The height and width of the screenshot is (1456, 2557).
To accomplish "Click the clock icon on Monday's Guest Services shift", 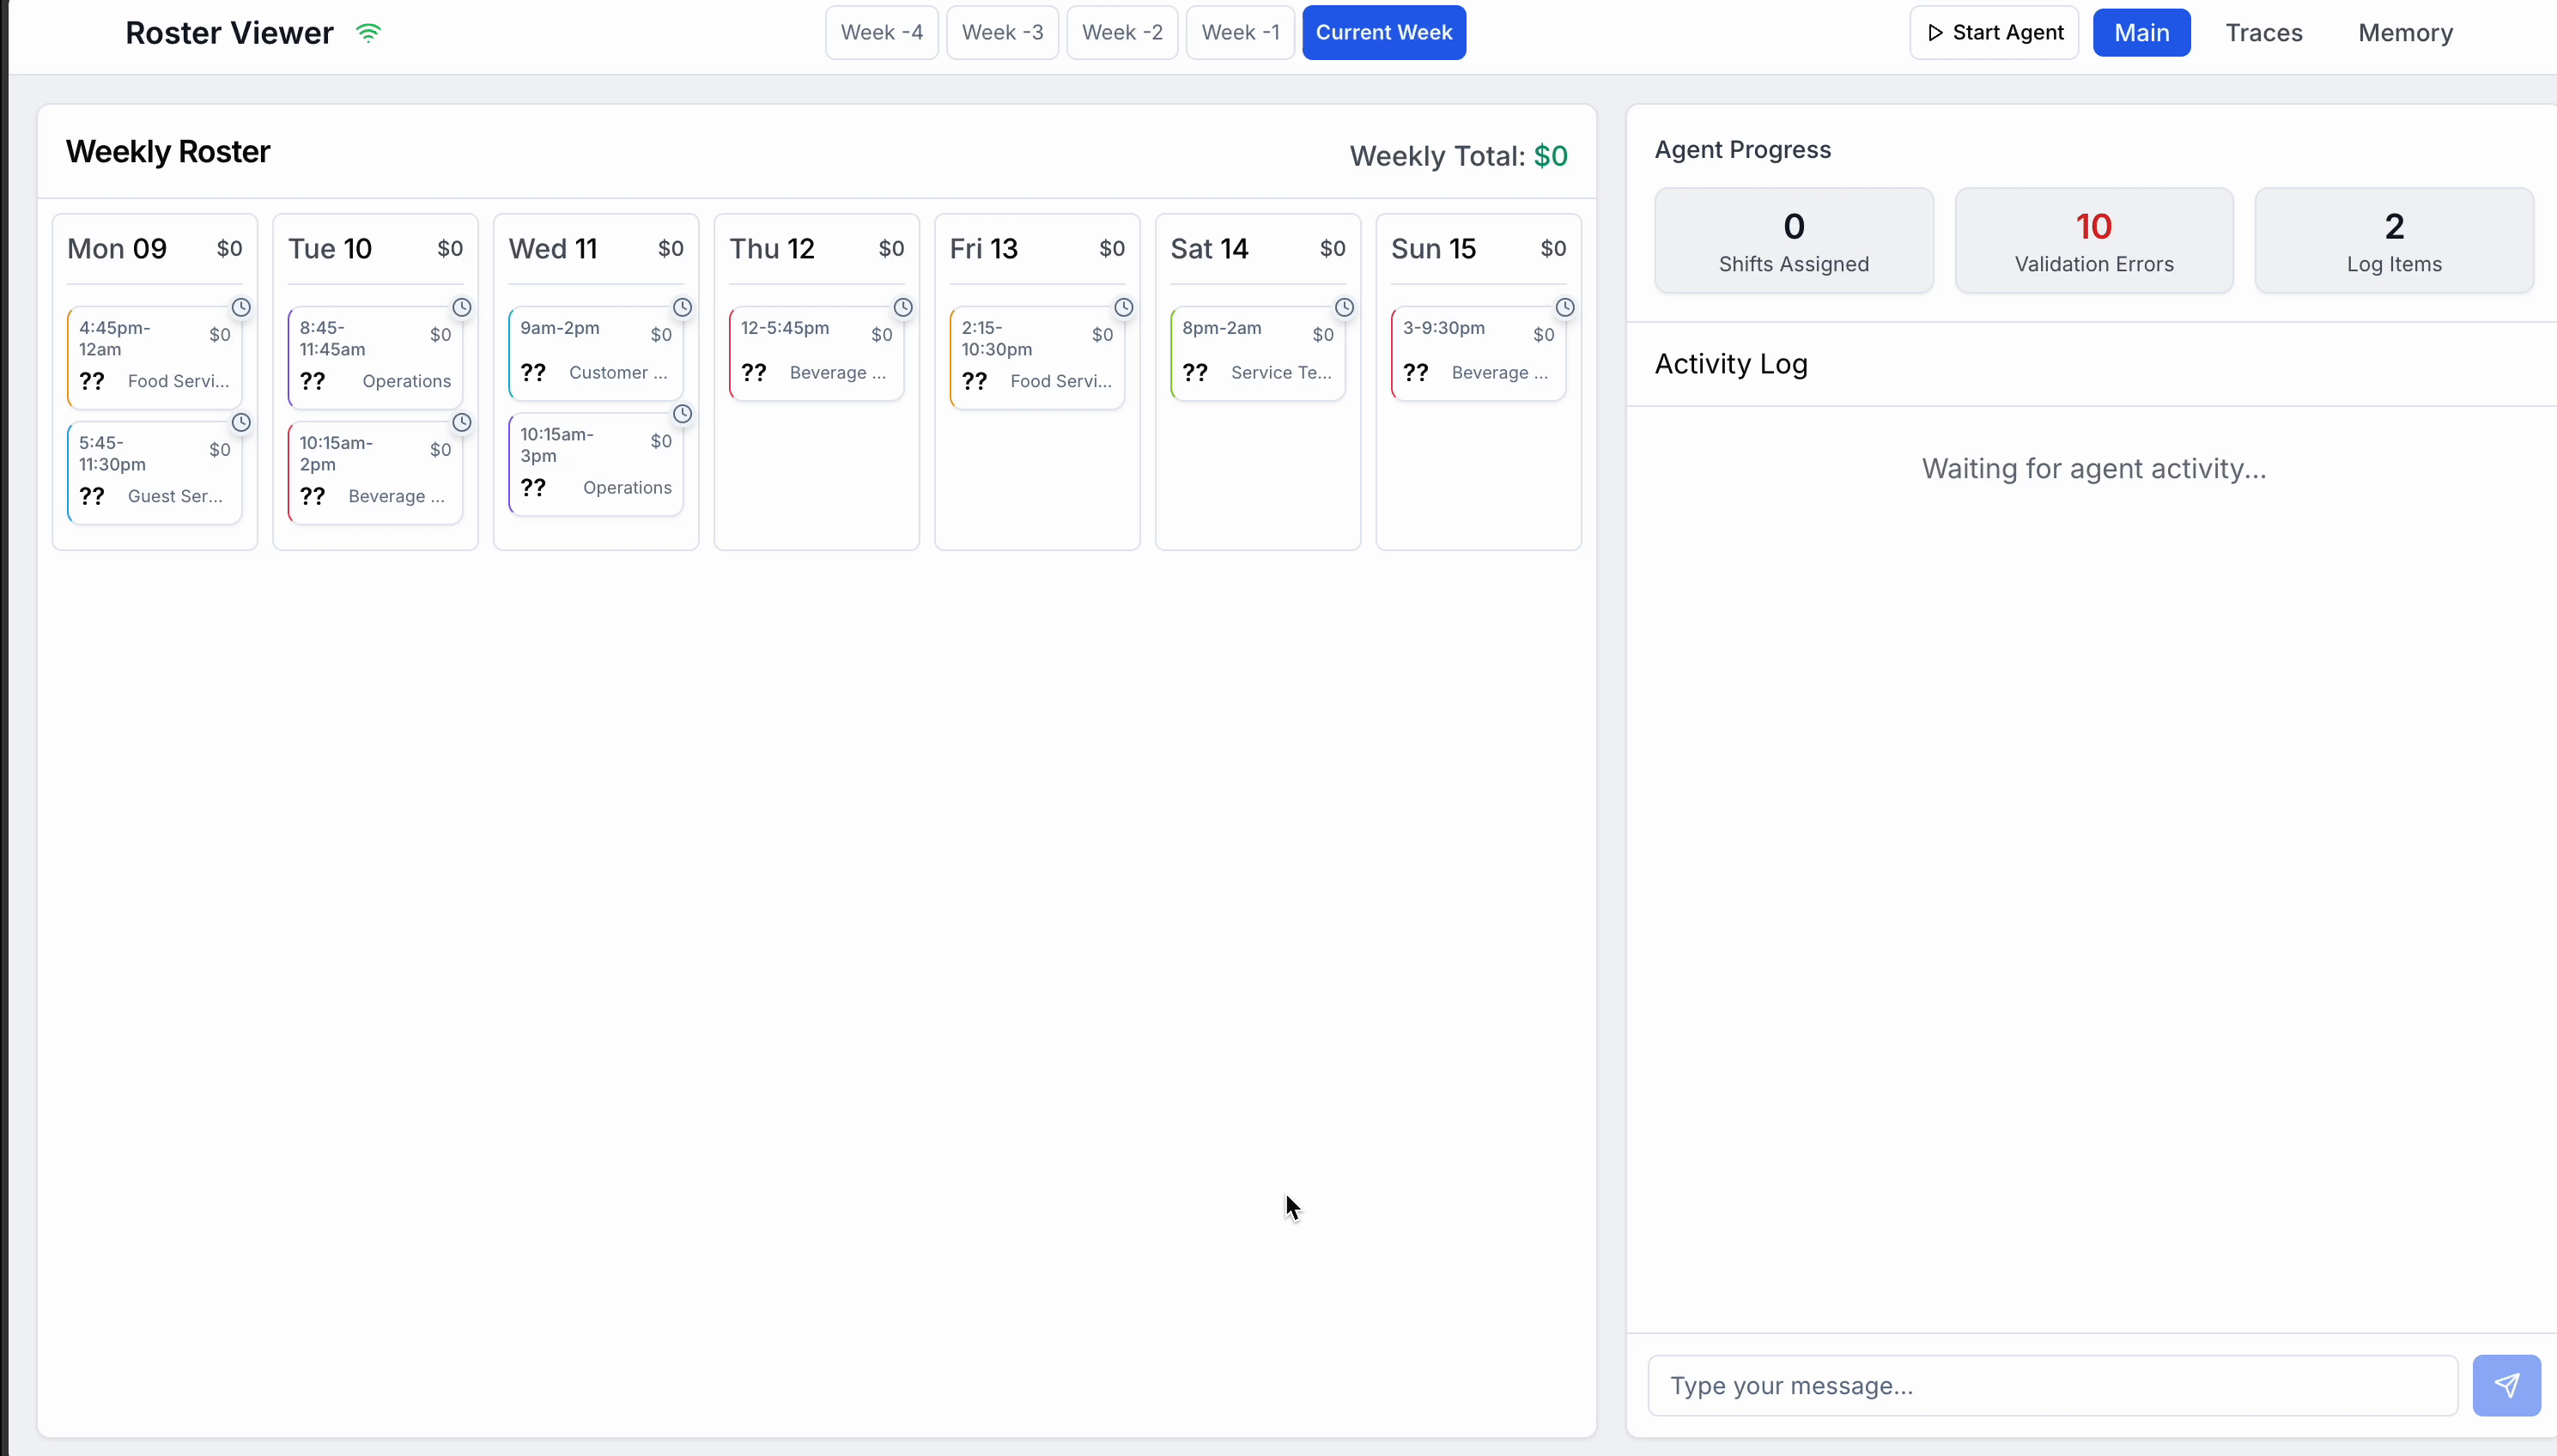I will coord(241,421).
